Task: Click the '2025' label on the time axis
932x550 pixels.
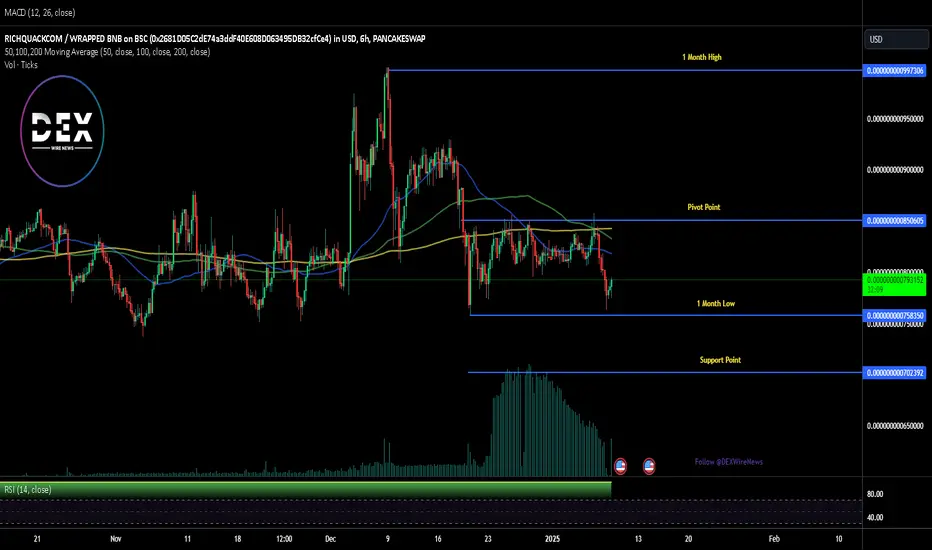Action: coord(552,539)
